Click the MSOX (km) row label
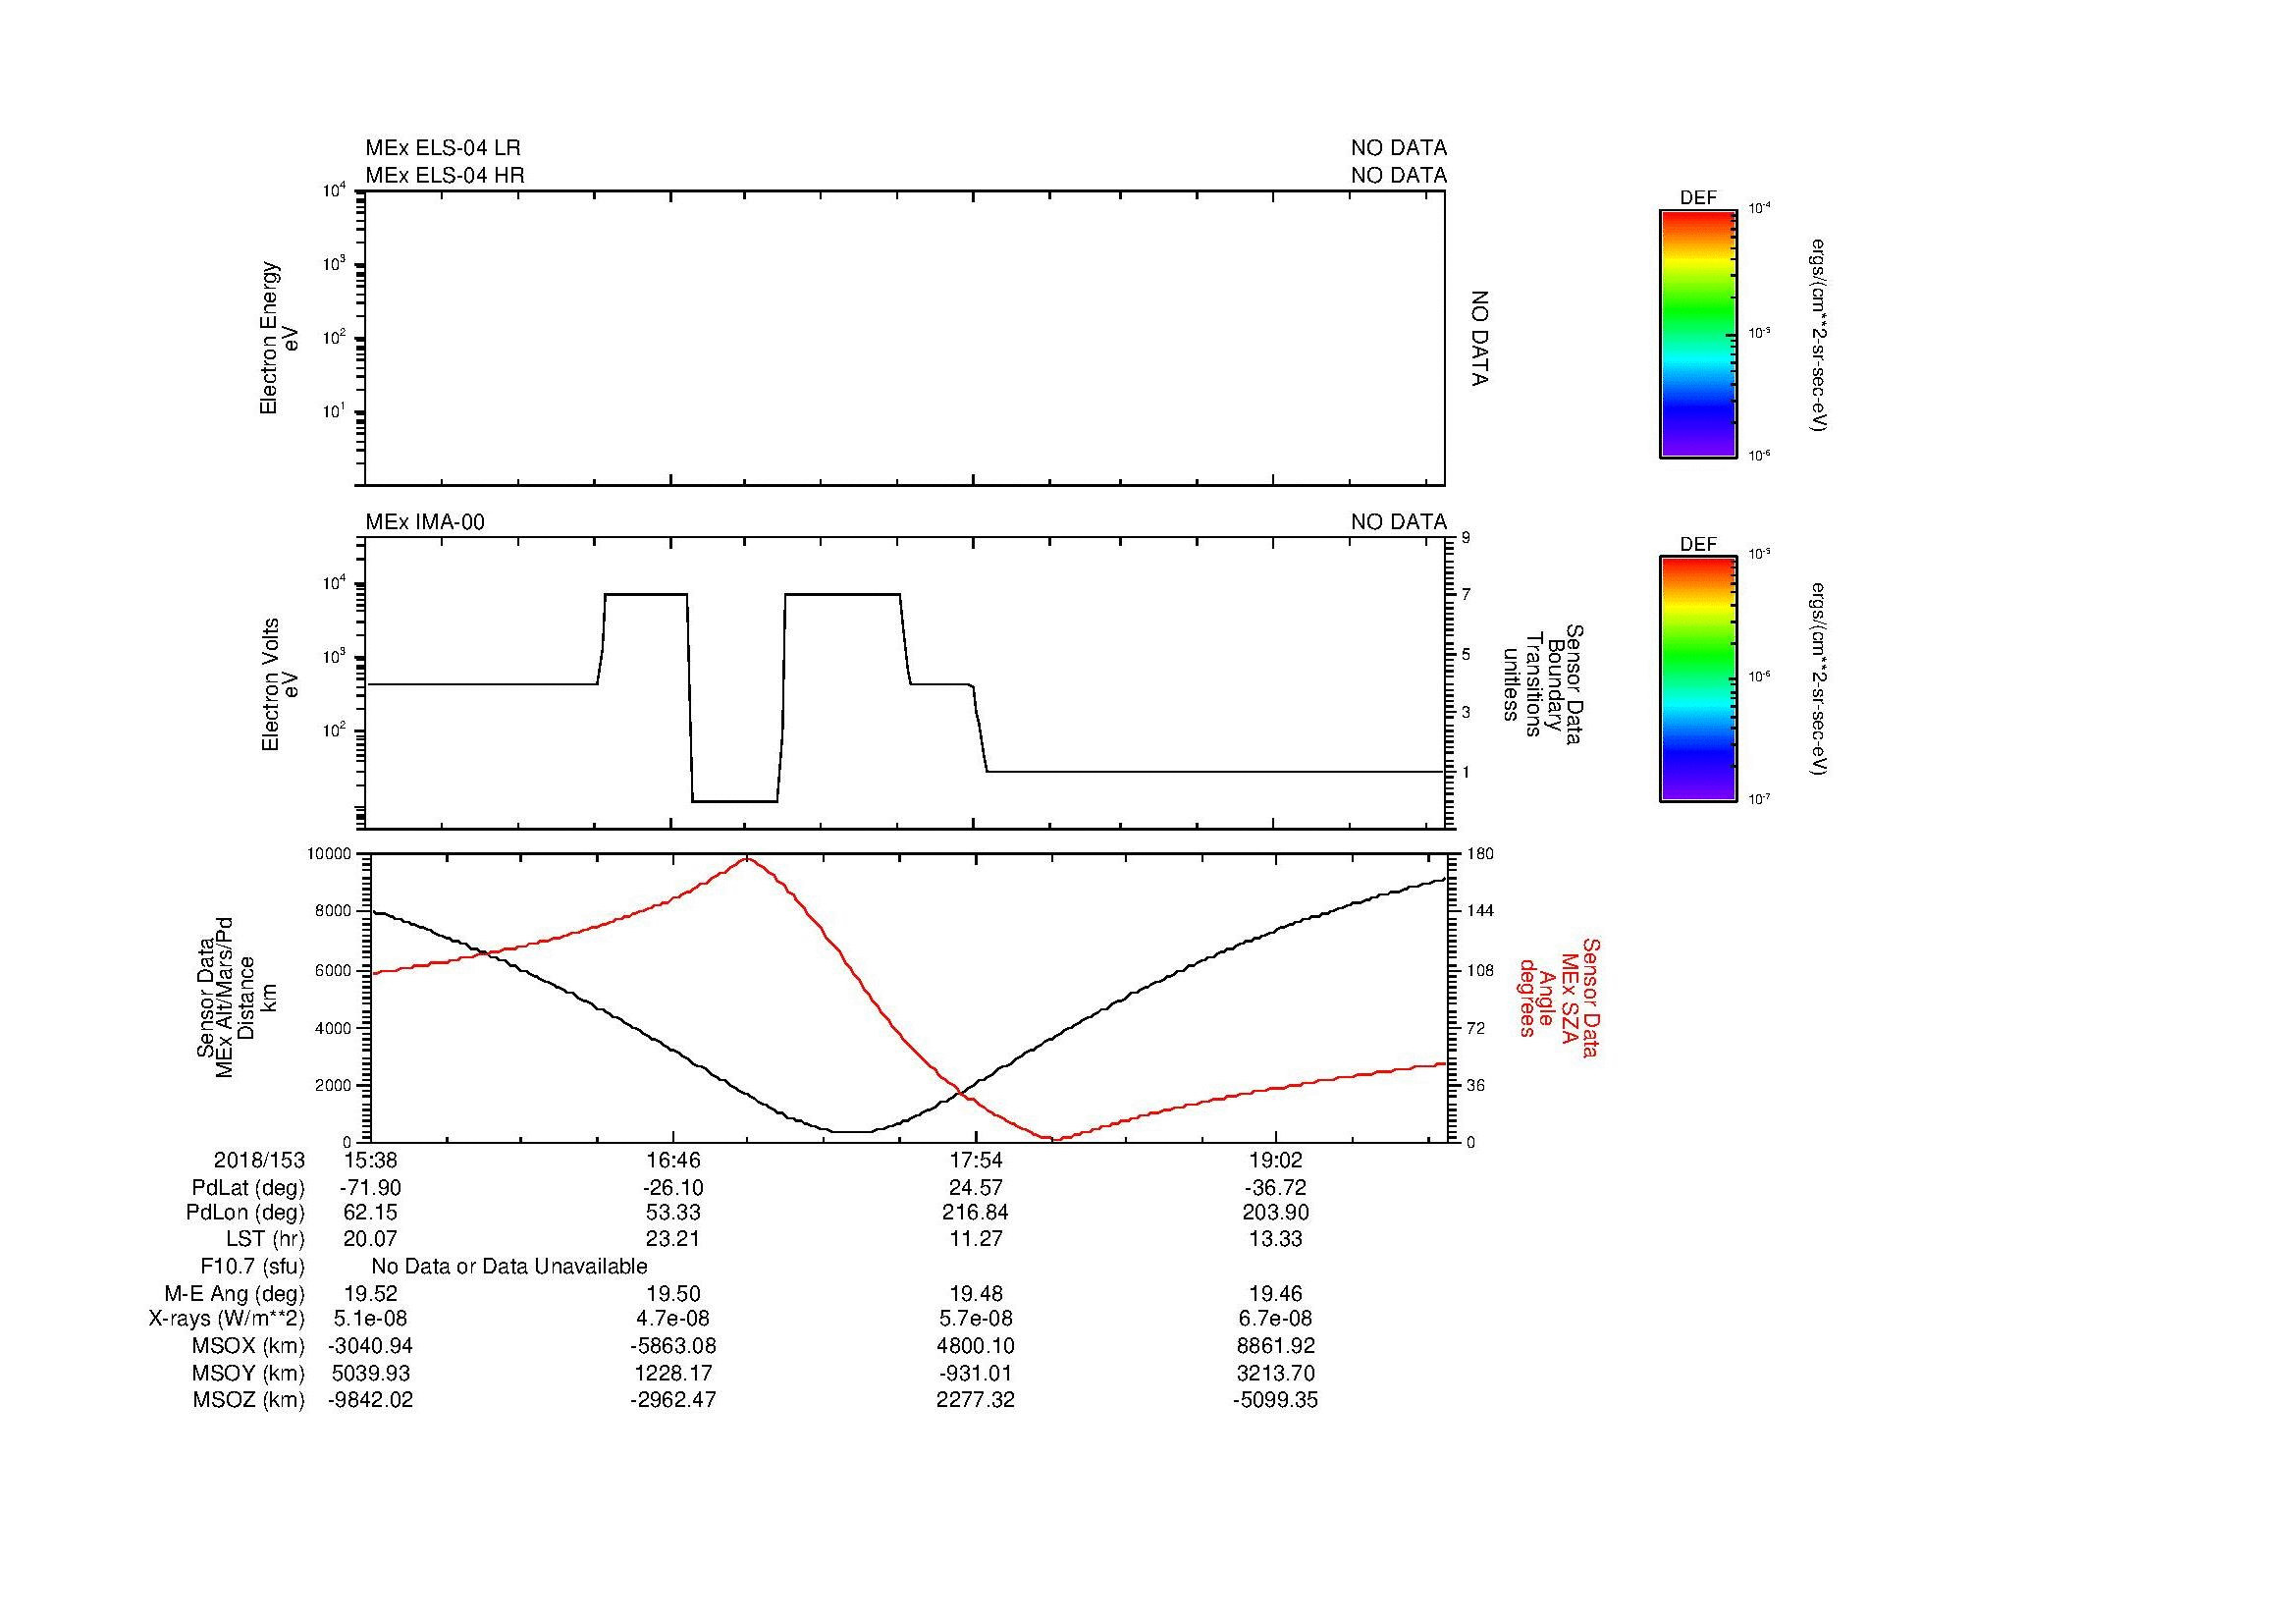The width and height of the screenshot is (2296, 1623). 248,1346
